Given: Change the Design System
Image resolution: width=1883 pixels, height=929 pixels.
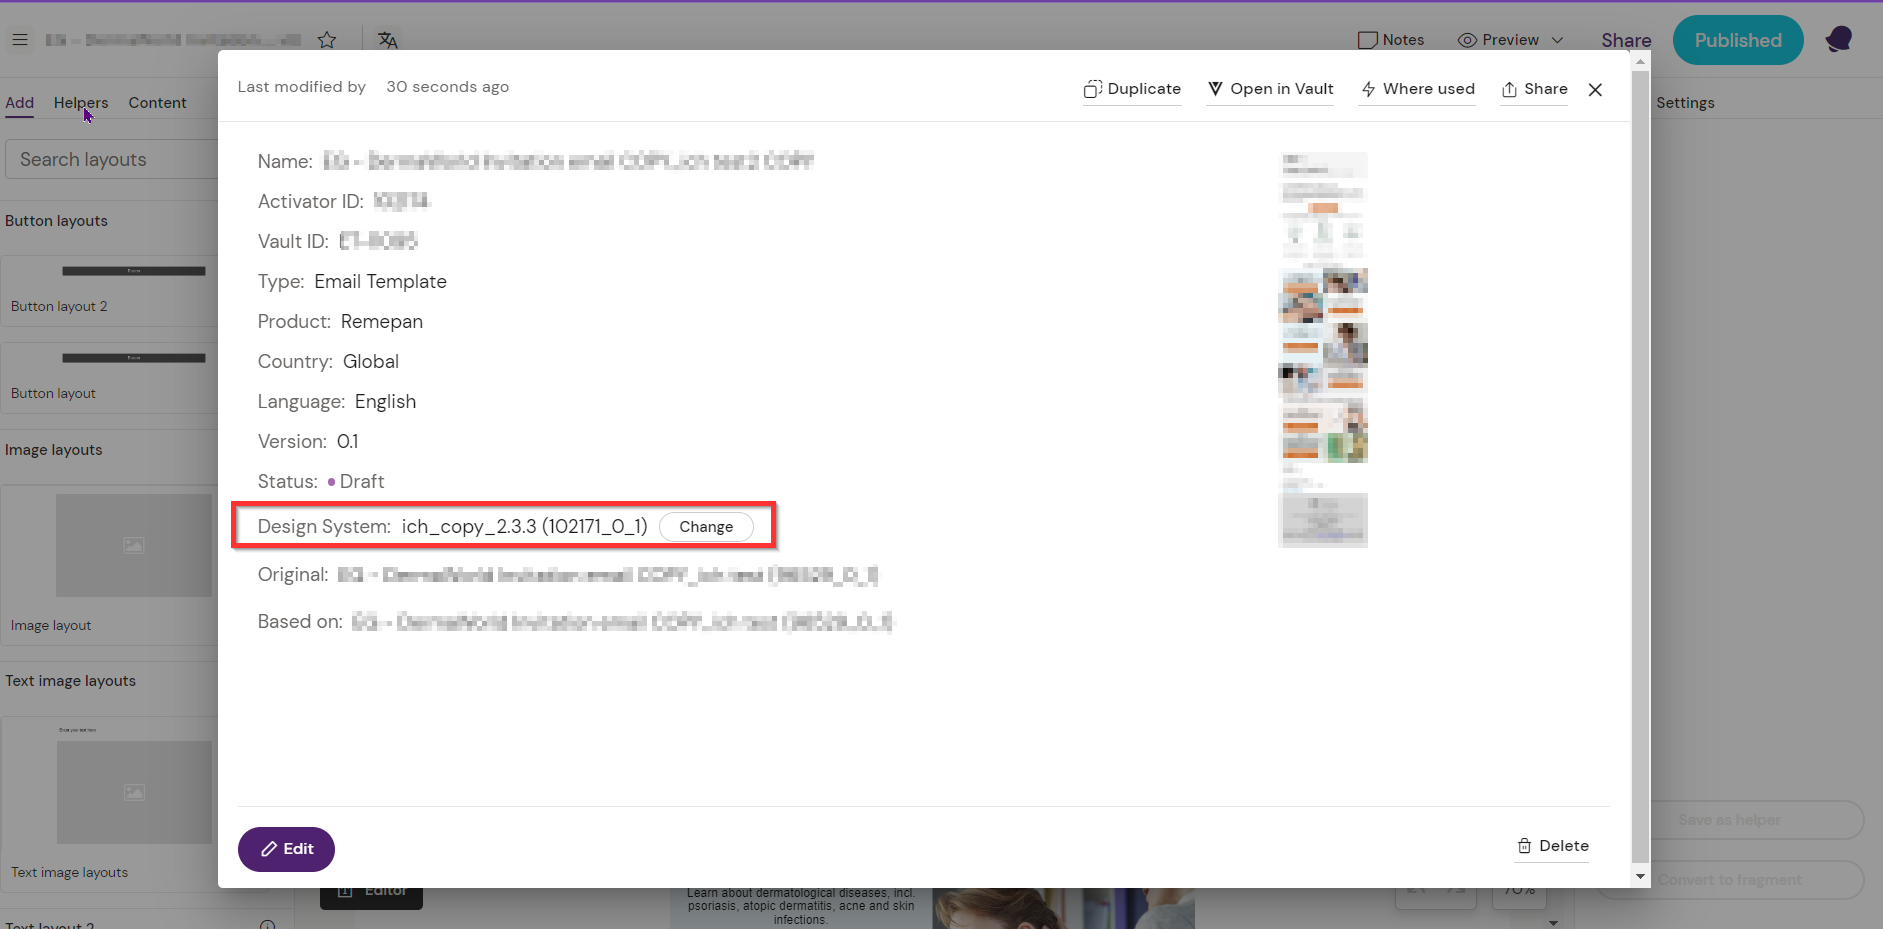Looking at the screenshot, I should pos(706,527).
